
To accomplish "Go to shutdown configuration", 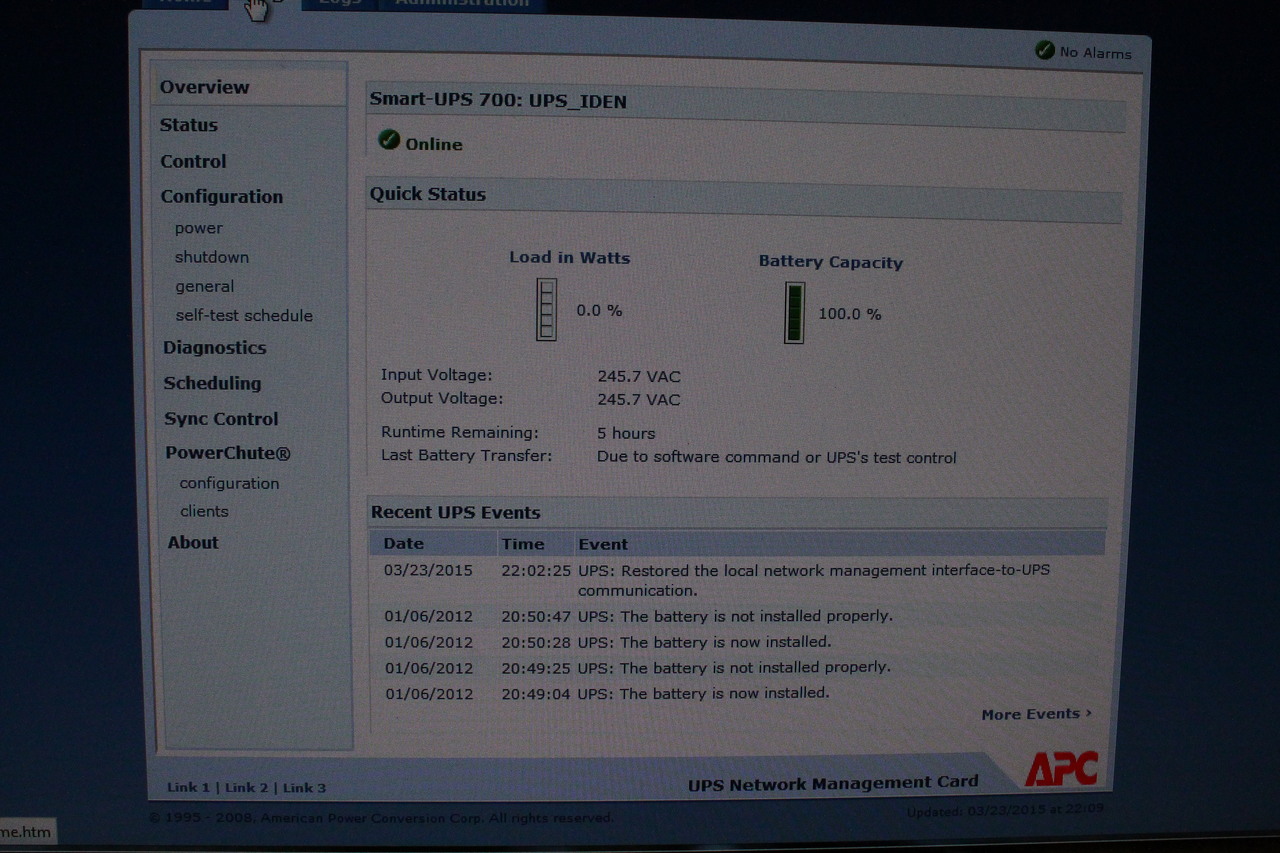I will [x=212, y=257].
